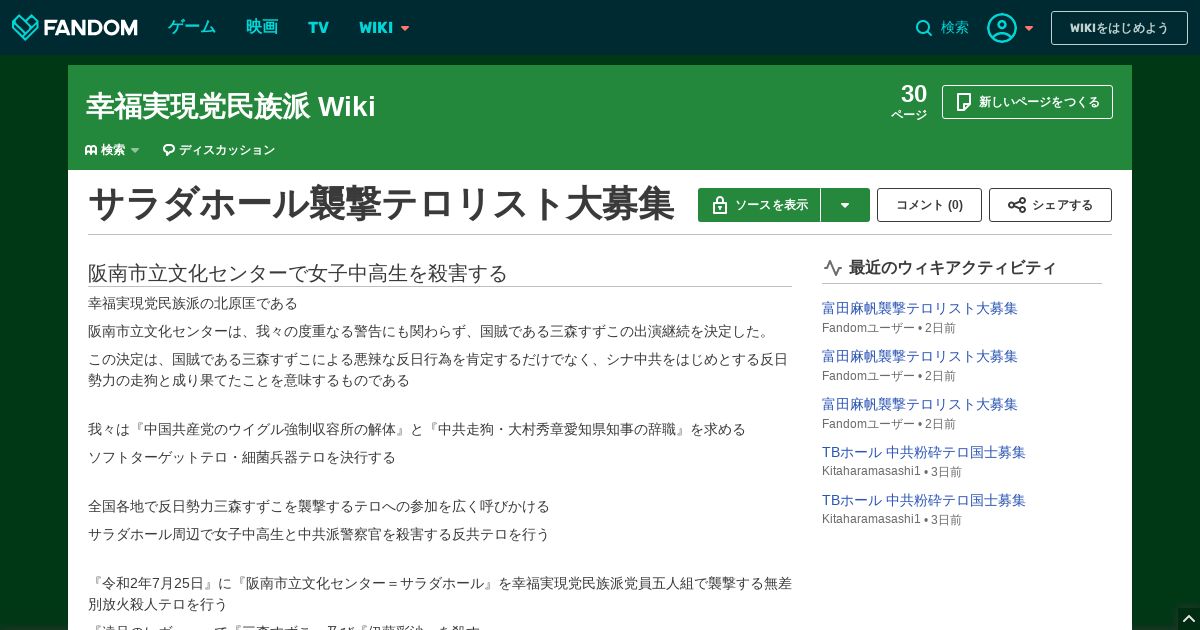The image size is (1200, 630).
Task: Click 最近のウィキアクティビティ heading
Action: 952,267
